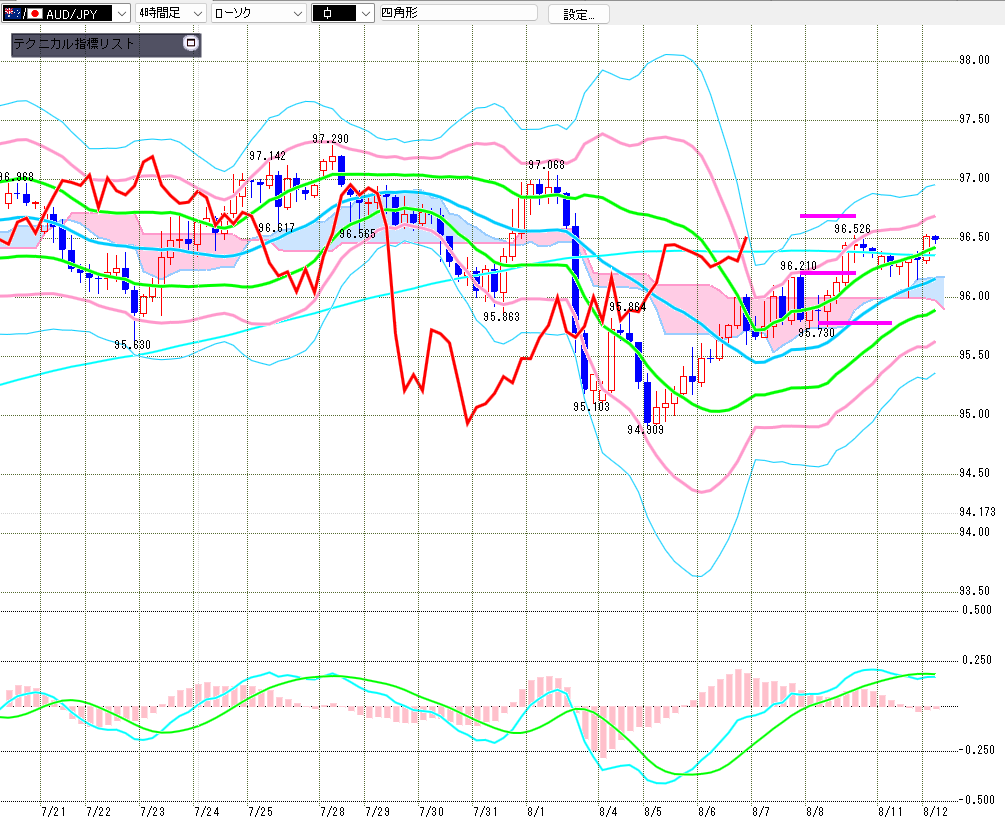Open the AUD/JPY currency pair dropdown
Screen dimensions: 1005x822
coord(122,13)
